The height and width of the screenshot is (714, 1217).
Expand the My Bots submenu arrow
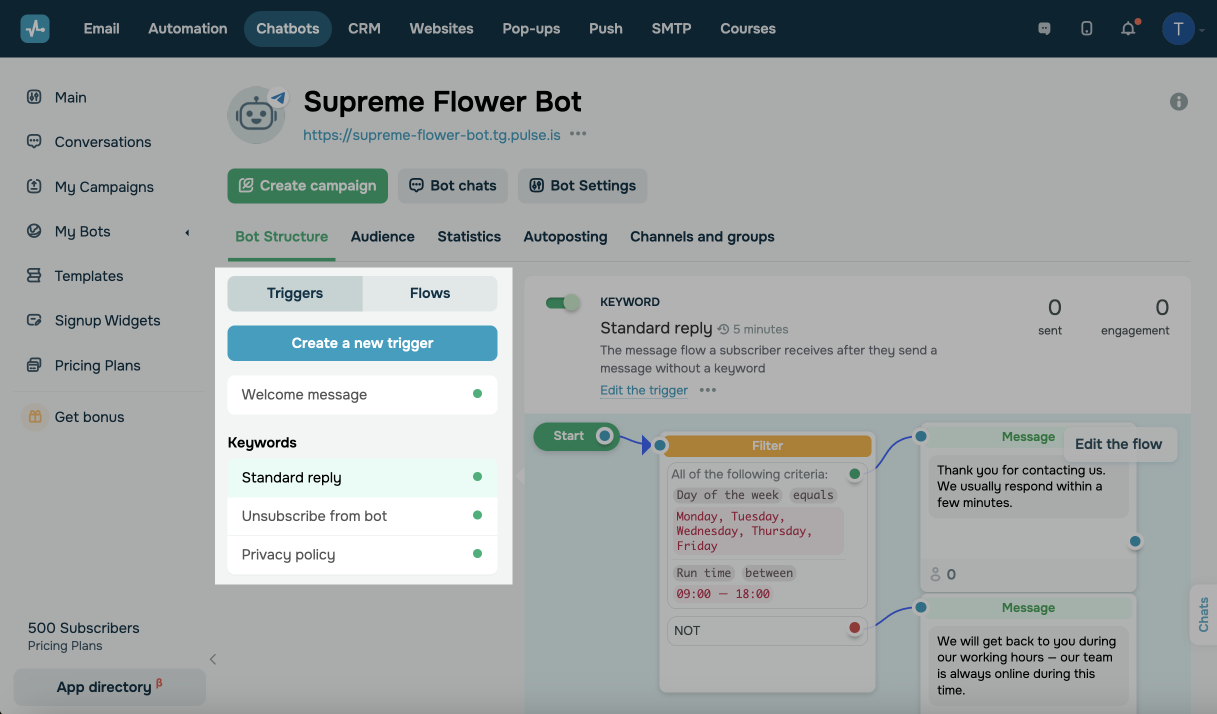coord(187,232)
